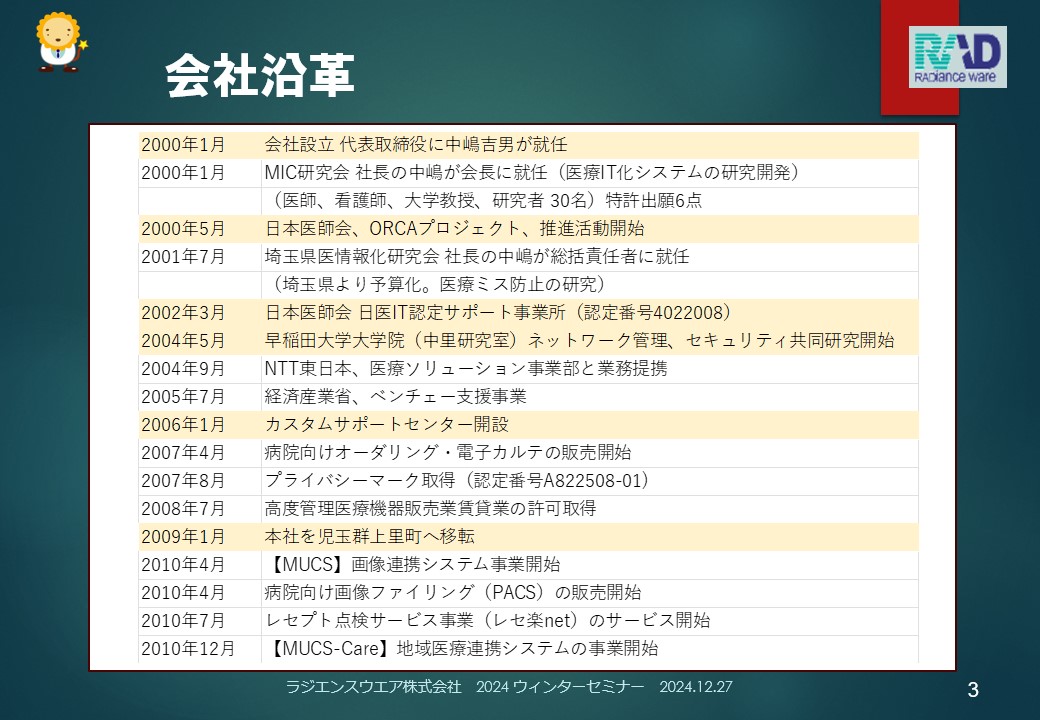The image size is (1040, 720).
Task: Click the 医療ミス防止の研究 line
Action: coord(435,285)
